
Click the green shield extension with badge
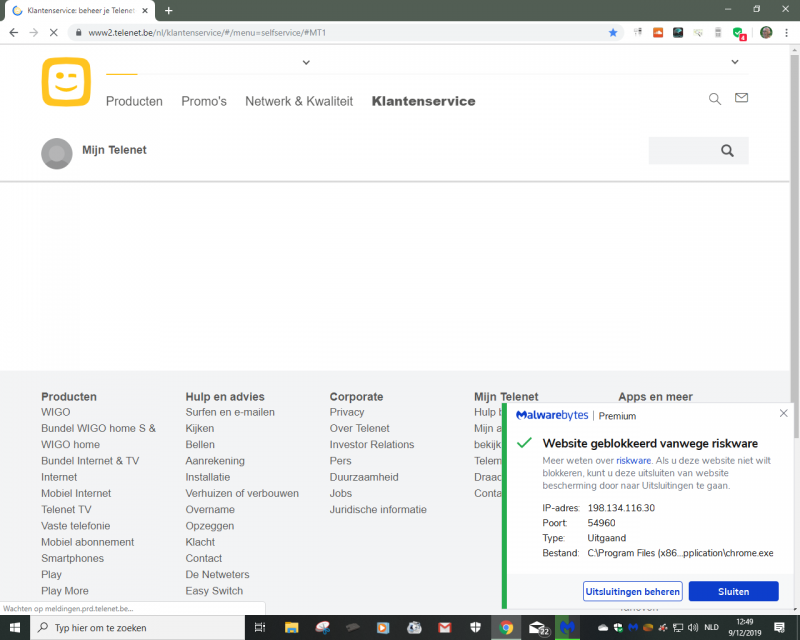pyautogui.click(x=738, y=32)
